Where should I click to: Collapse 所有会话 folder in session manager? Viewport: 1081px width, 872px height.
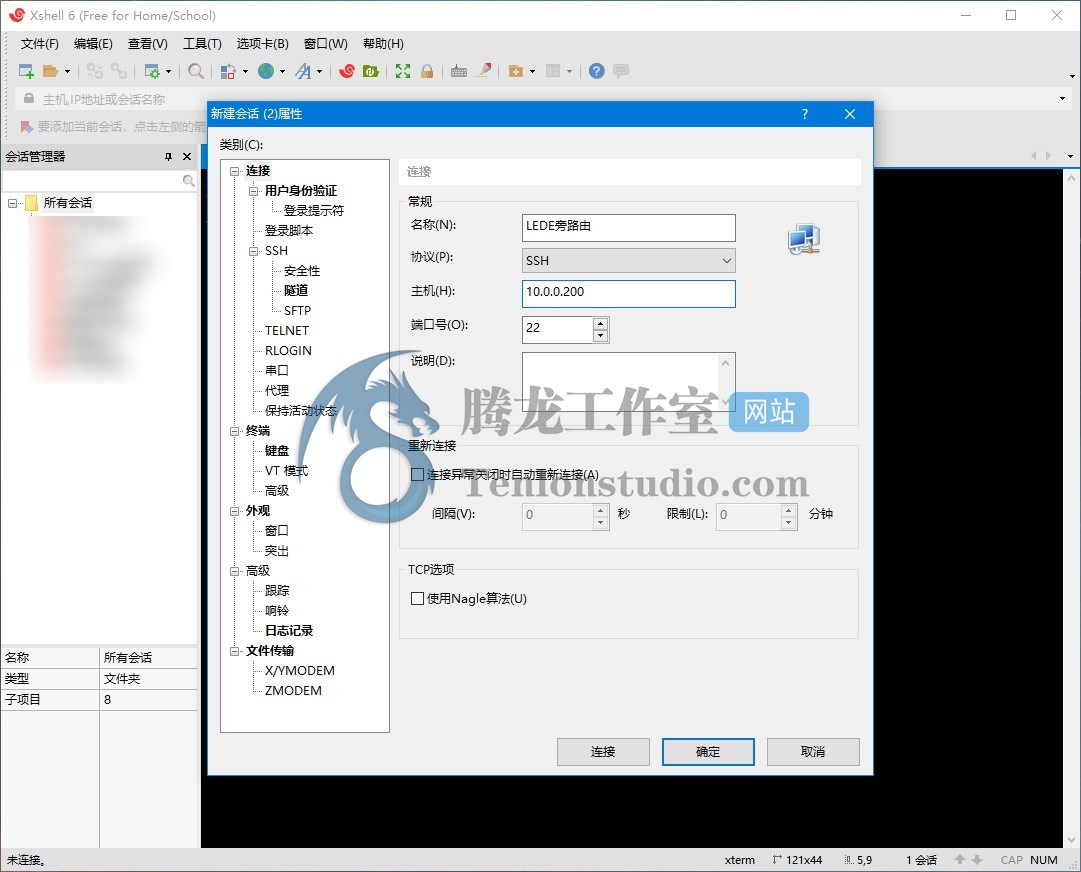[12, 203]
